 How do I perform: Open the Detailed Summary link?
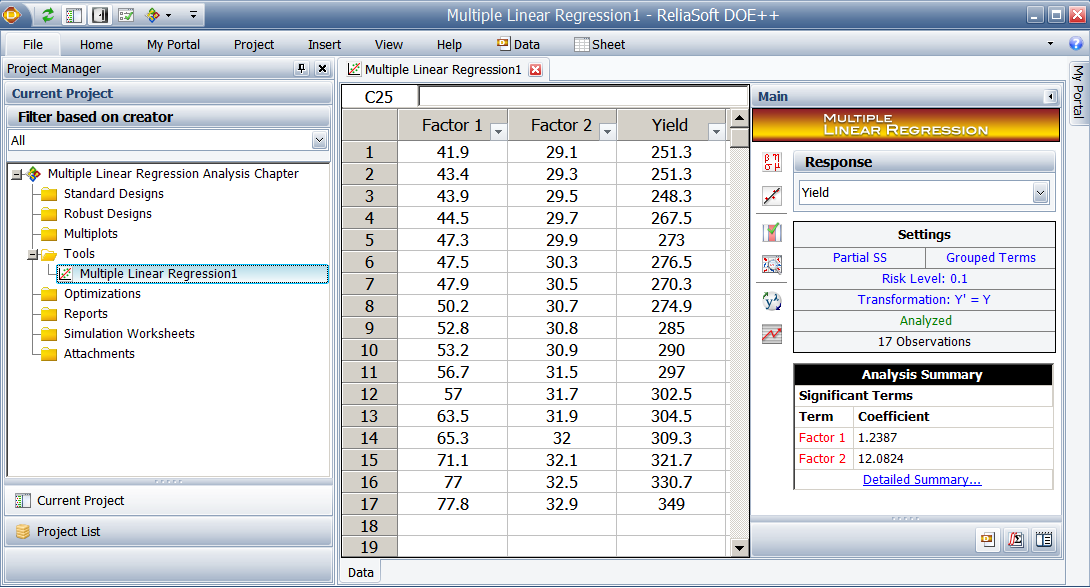coord(922,480)
